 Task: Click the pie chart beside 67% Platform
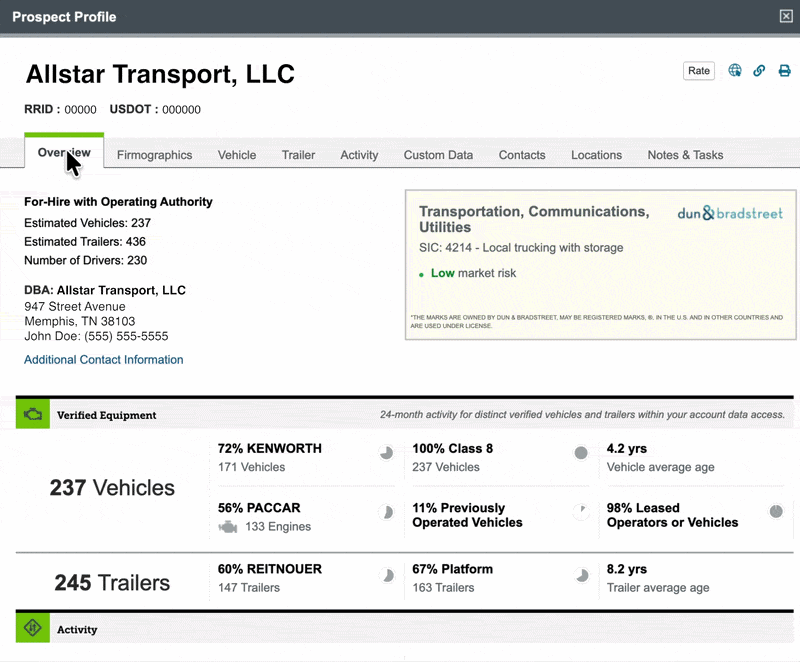coord(580,575)
